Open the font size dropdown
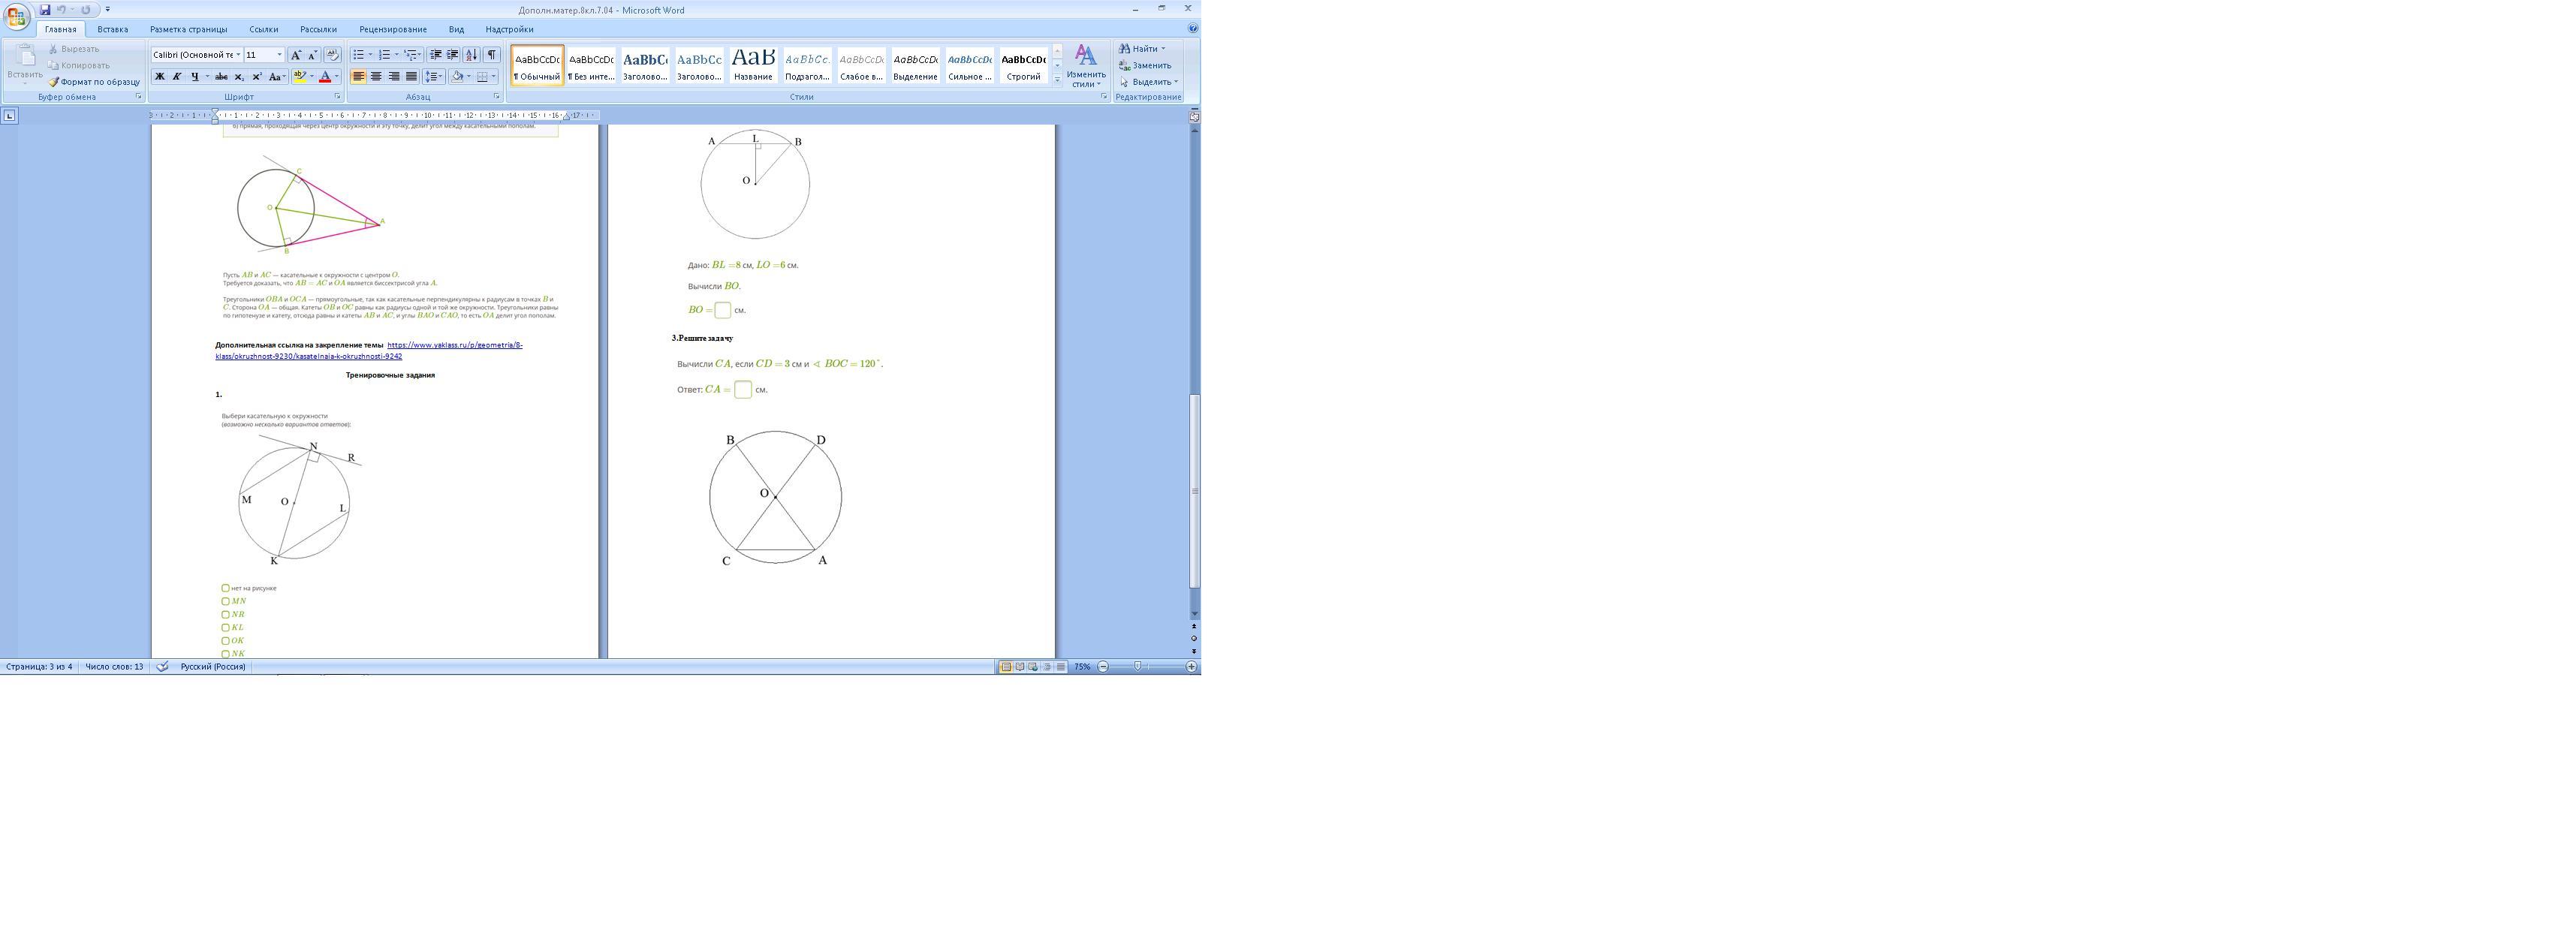The width and height of the screenshot is (2576, 948). [x=279, y=55]
